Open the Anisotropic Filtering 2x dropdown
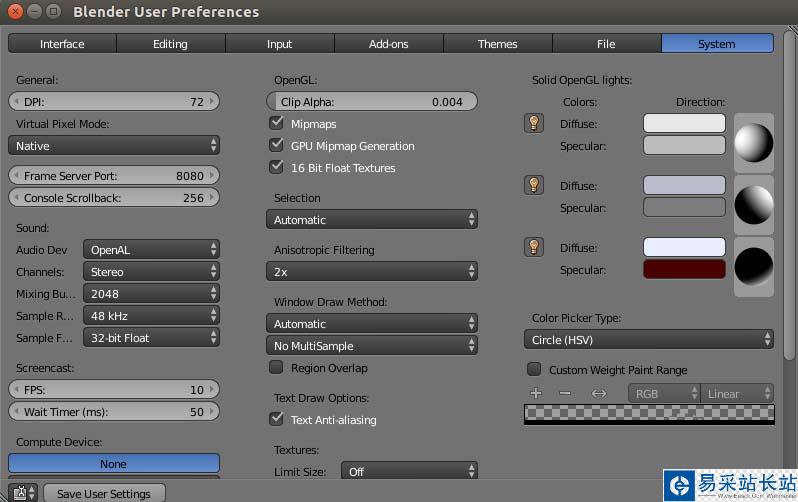 pyautogui.click(x=371, y=272)
